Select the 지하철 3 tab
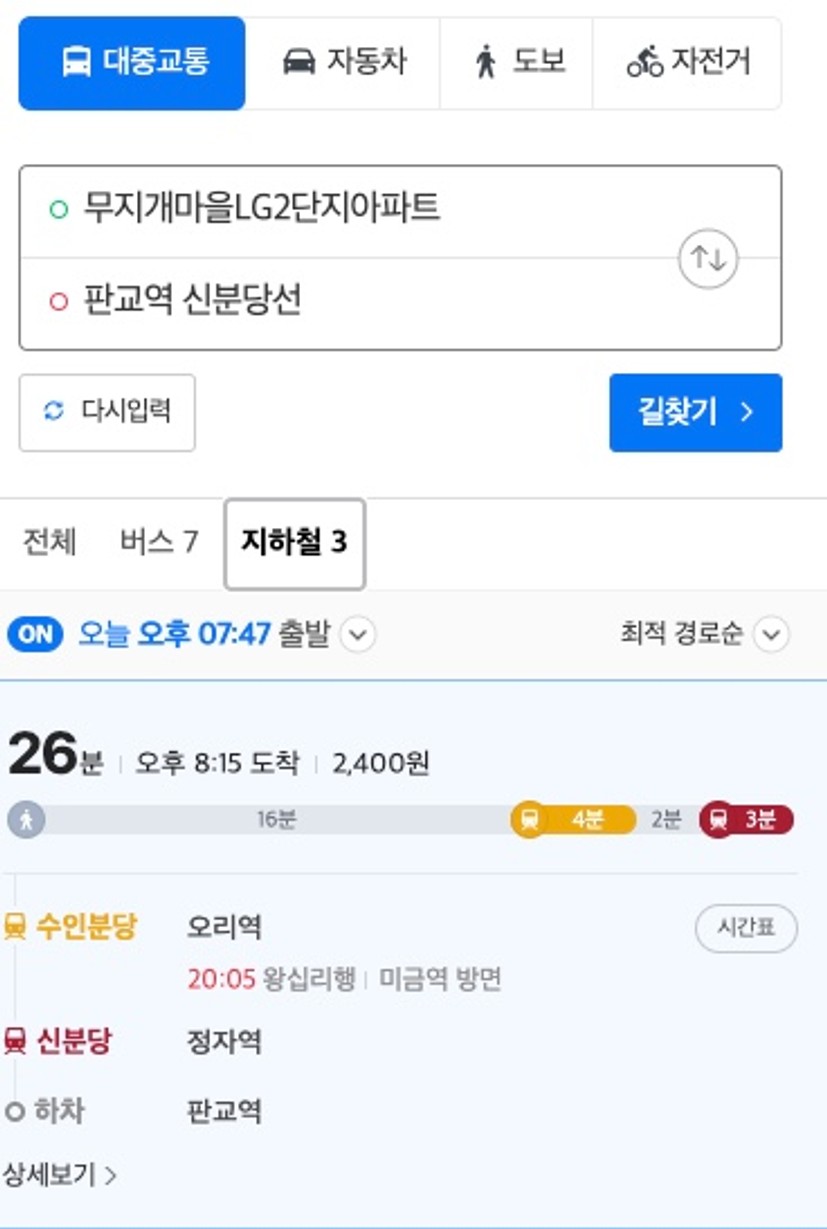 point(294,543)
